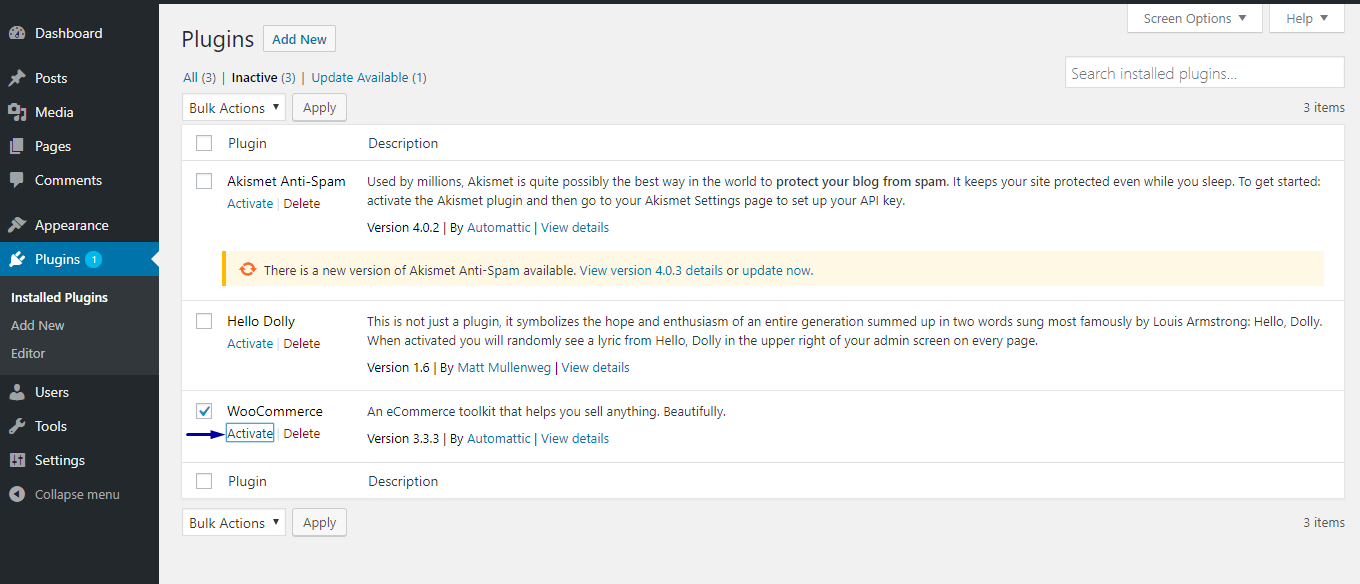The image size is (1360, 584).
Task: Show the All (3) plugins filter
Action: (x=199, y=77)
